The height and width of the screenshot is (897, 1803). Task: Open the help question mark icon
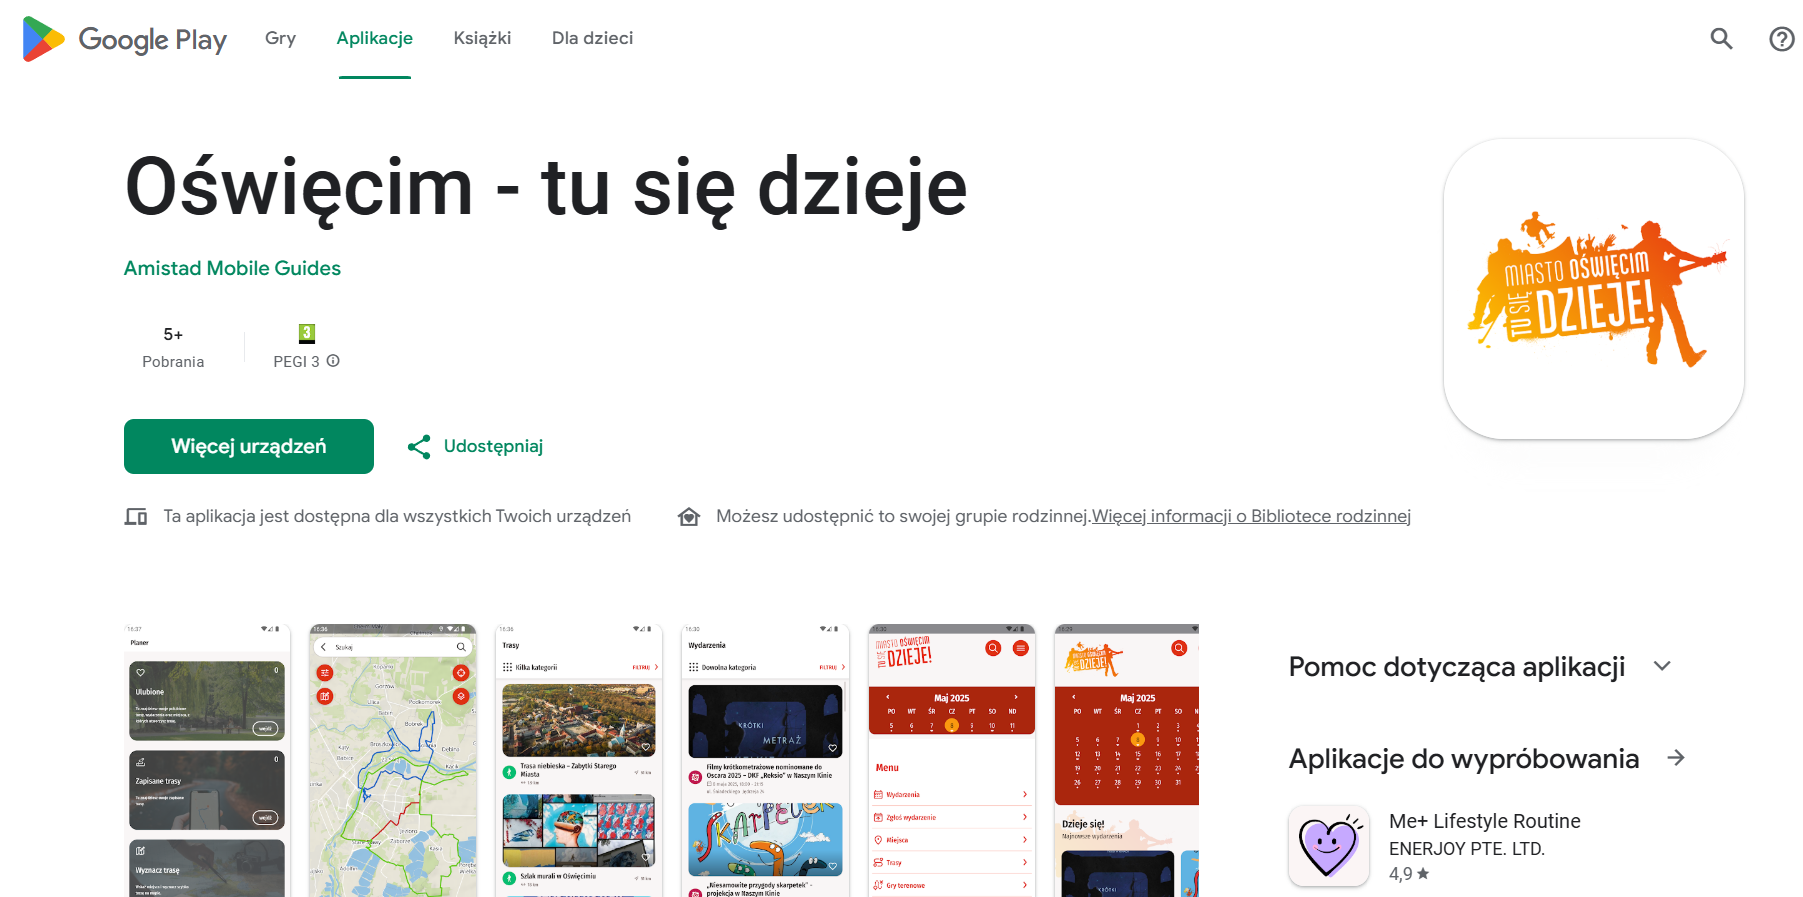1781,39
